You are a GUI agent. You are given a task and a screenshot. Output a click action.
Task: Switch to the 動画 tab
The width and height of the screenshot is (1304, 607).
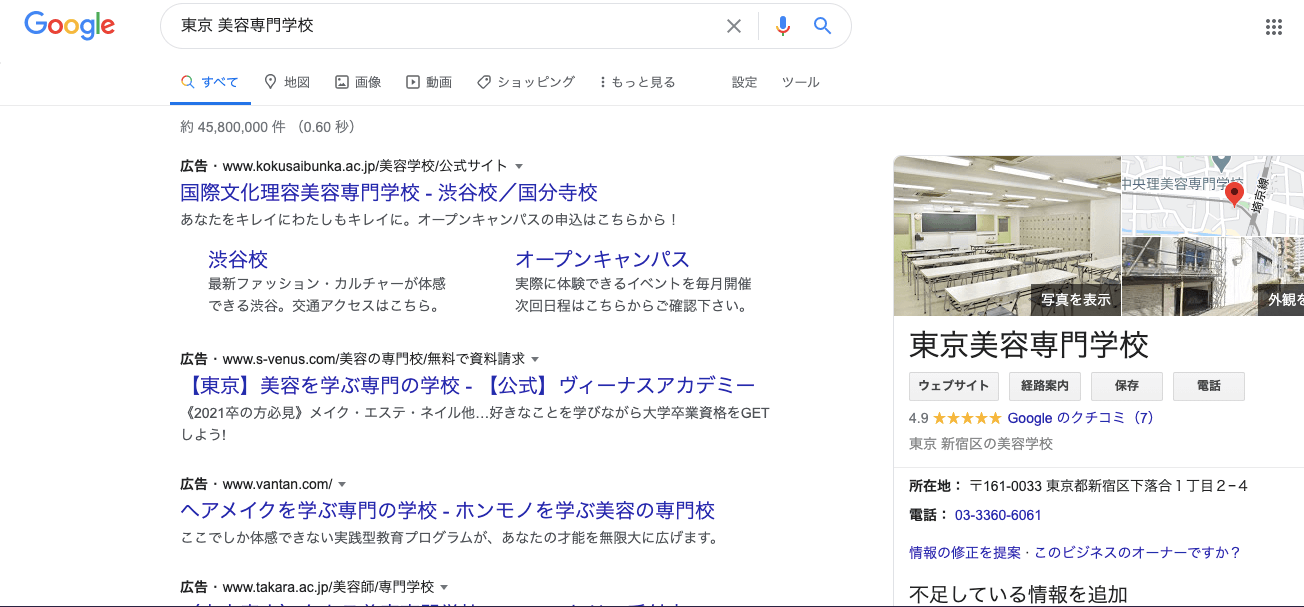[429, 82]
